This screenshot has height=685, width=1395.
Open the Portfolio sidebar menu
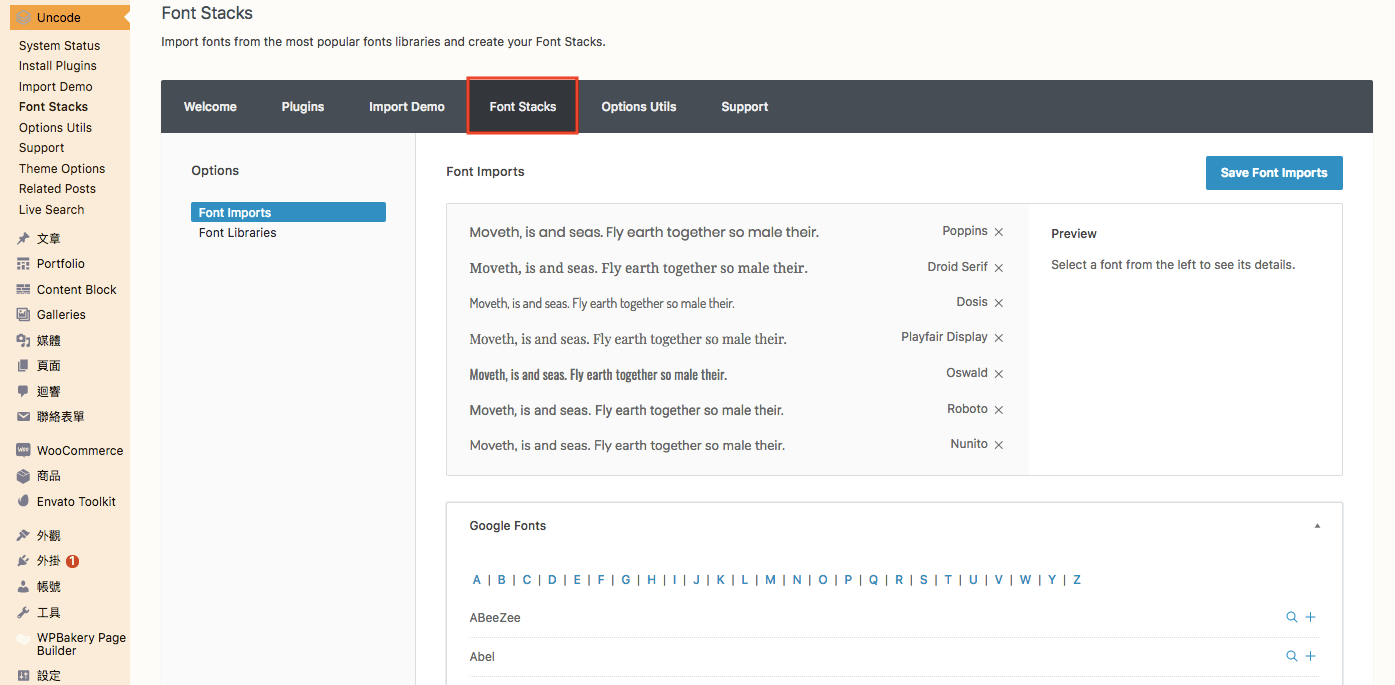coord(60,264)
